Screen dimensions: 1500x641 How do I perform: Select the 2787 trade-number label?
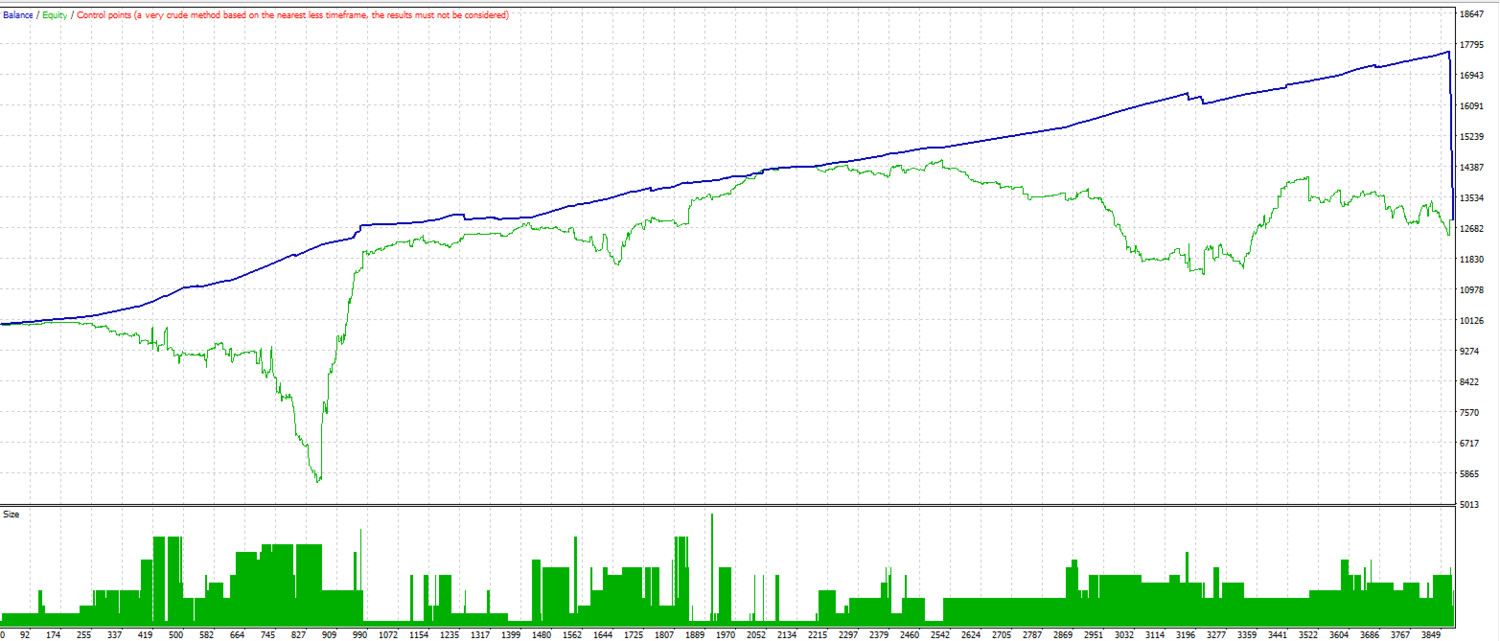(1031, 635)
